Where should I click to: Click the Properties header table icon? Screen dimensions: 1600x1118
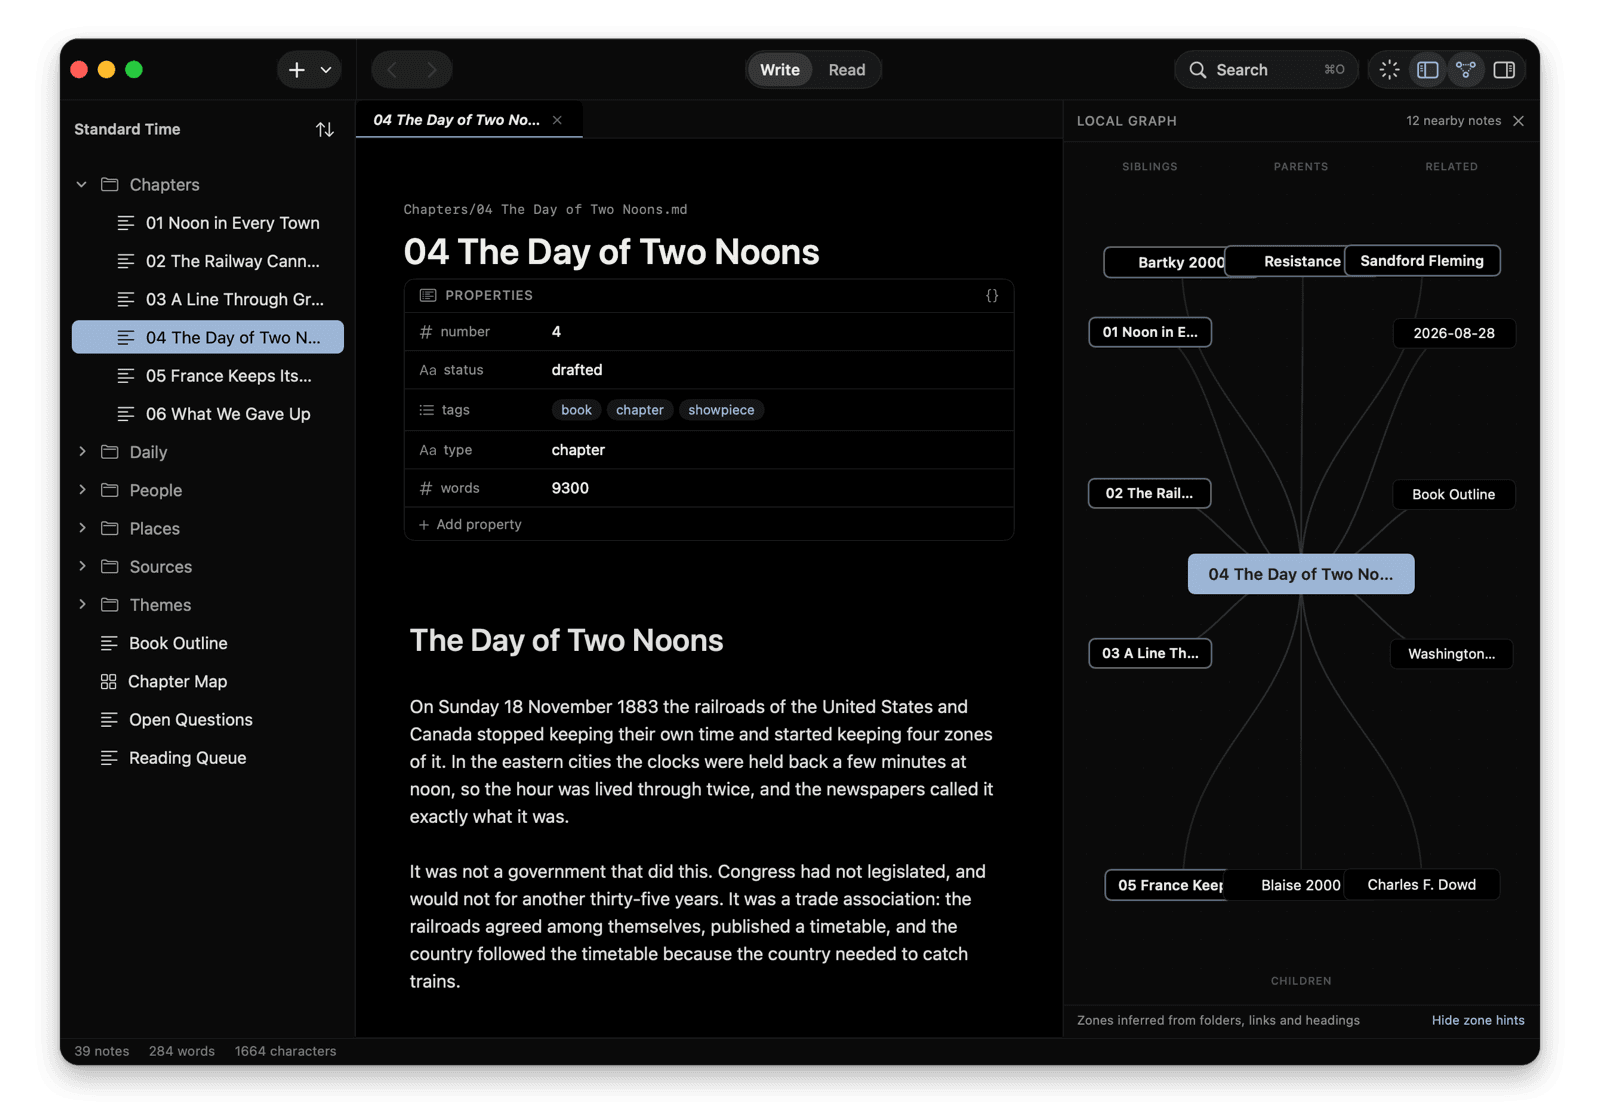click(x=428, y=296)
